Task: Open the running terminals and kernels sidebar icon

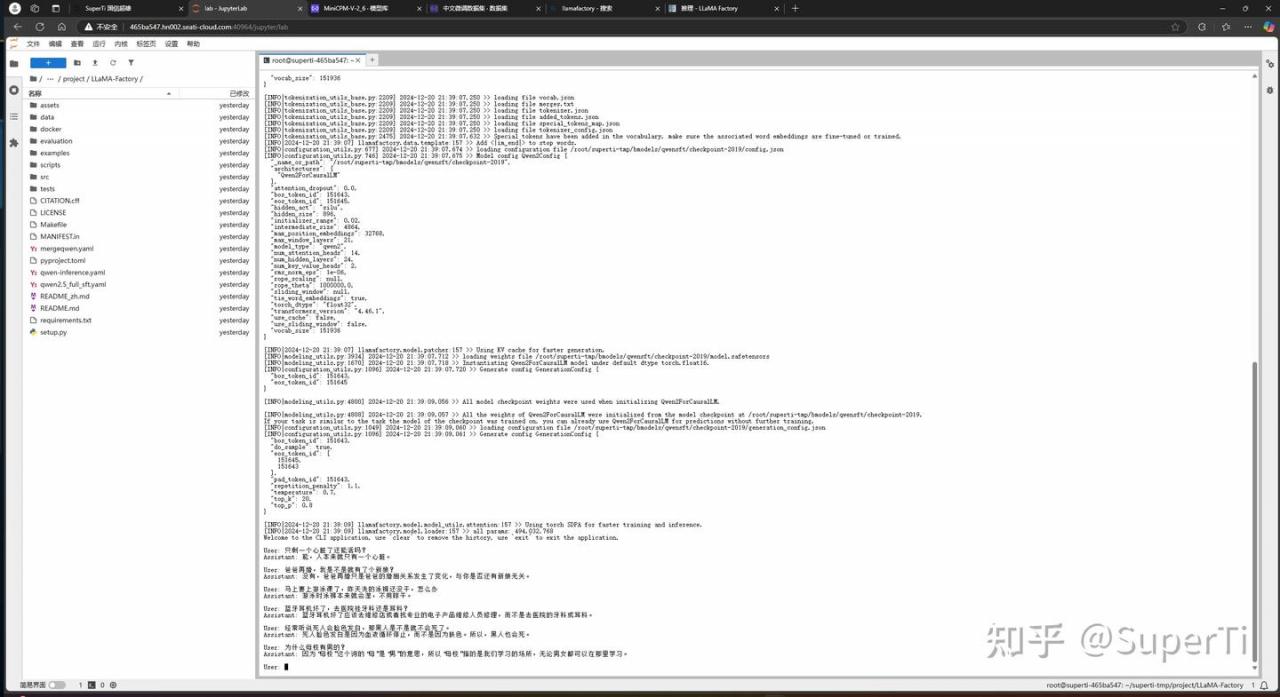Action: 14,90
